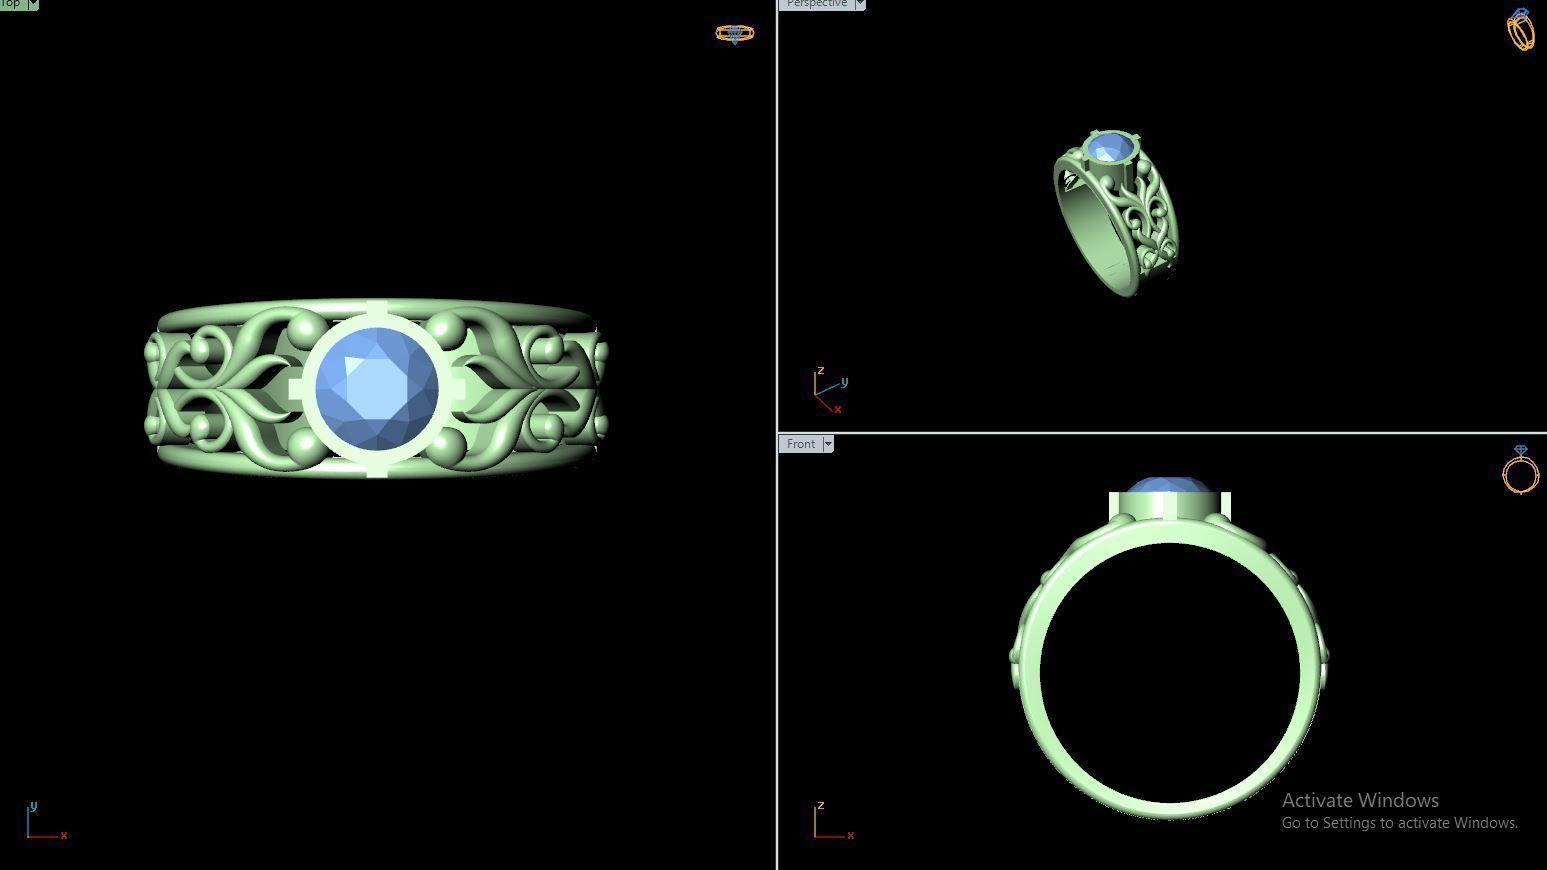Screen dimensions: 1547x870
Task: Click the Top viewport title label
Action: 11,4
